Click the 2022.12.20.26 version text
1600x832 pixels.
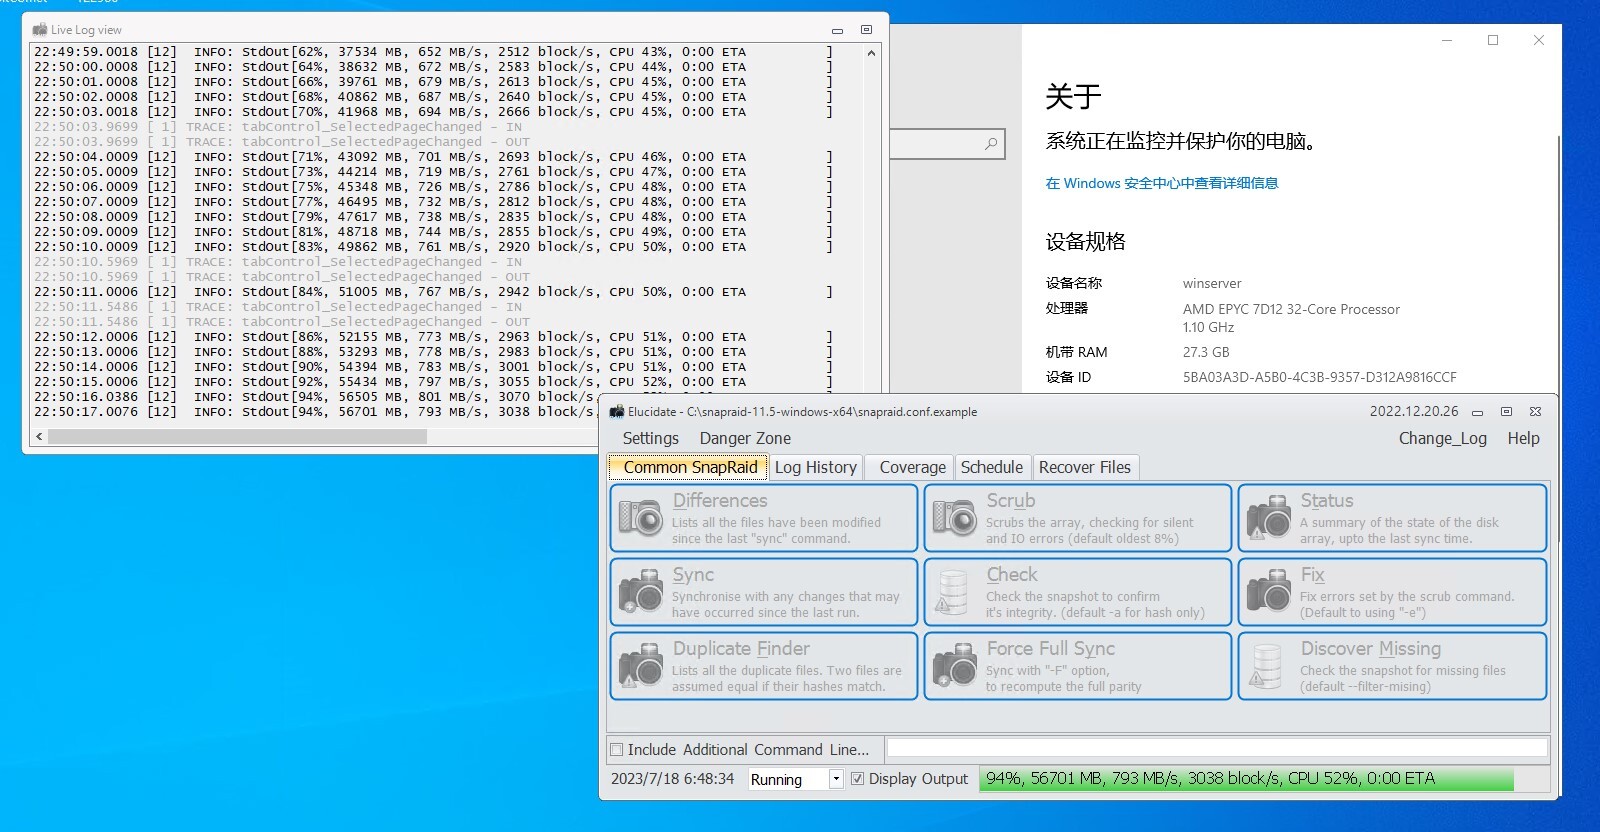[1413, 411]
